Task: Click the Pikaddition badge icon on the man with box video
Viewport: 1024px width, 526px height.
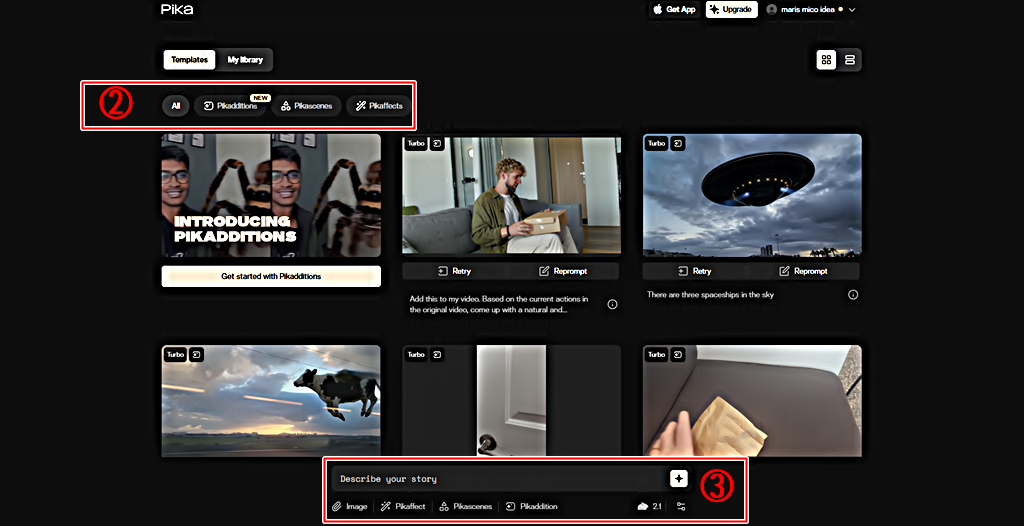Action: pyautogui.click(x=438, y=143)
